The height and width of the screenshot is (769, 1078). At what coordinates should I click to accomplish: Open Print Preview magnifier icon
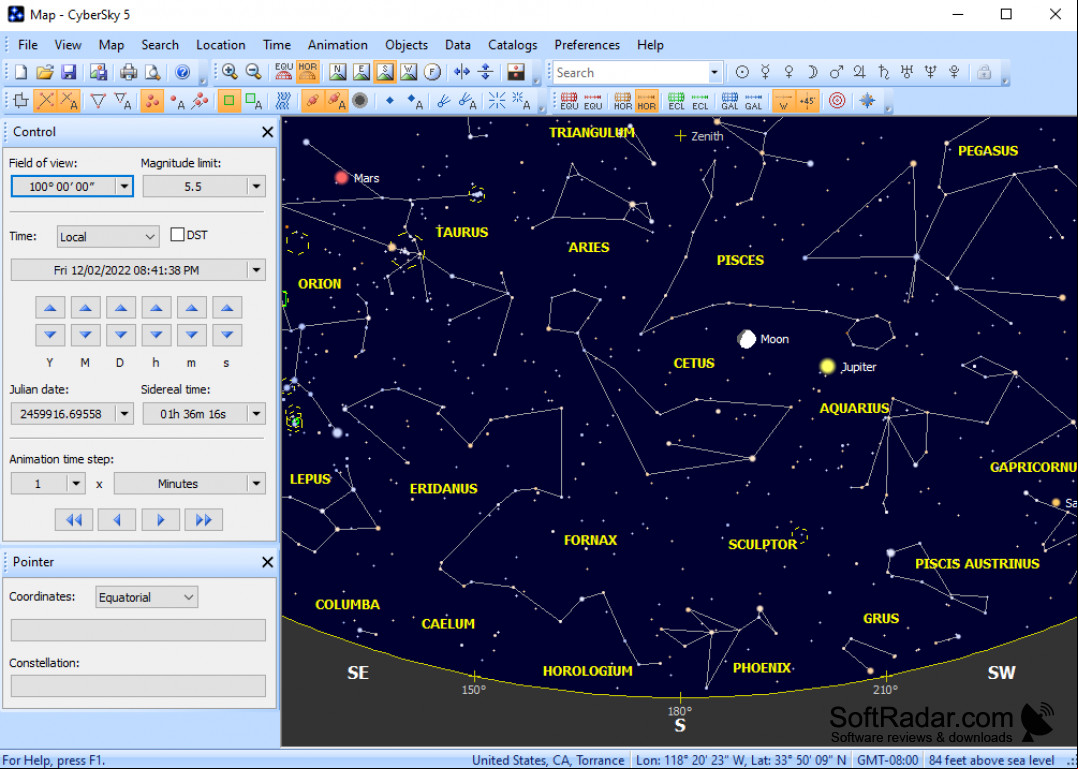pyautogui.click(x=152, y=72)
